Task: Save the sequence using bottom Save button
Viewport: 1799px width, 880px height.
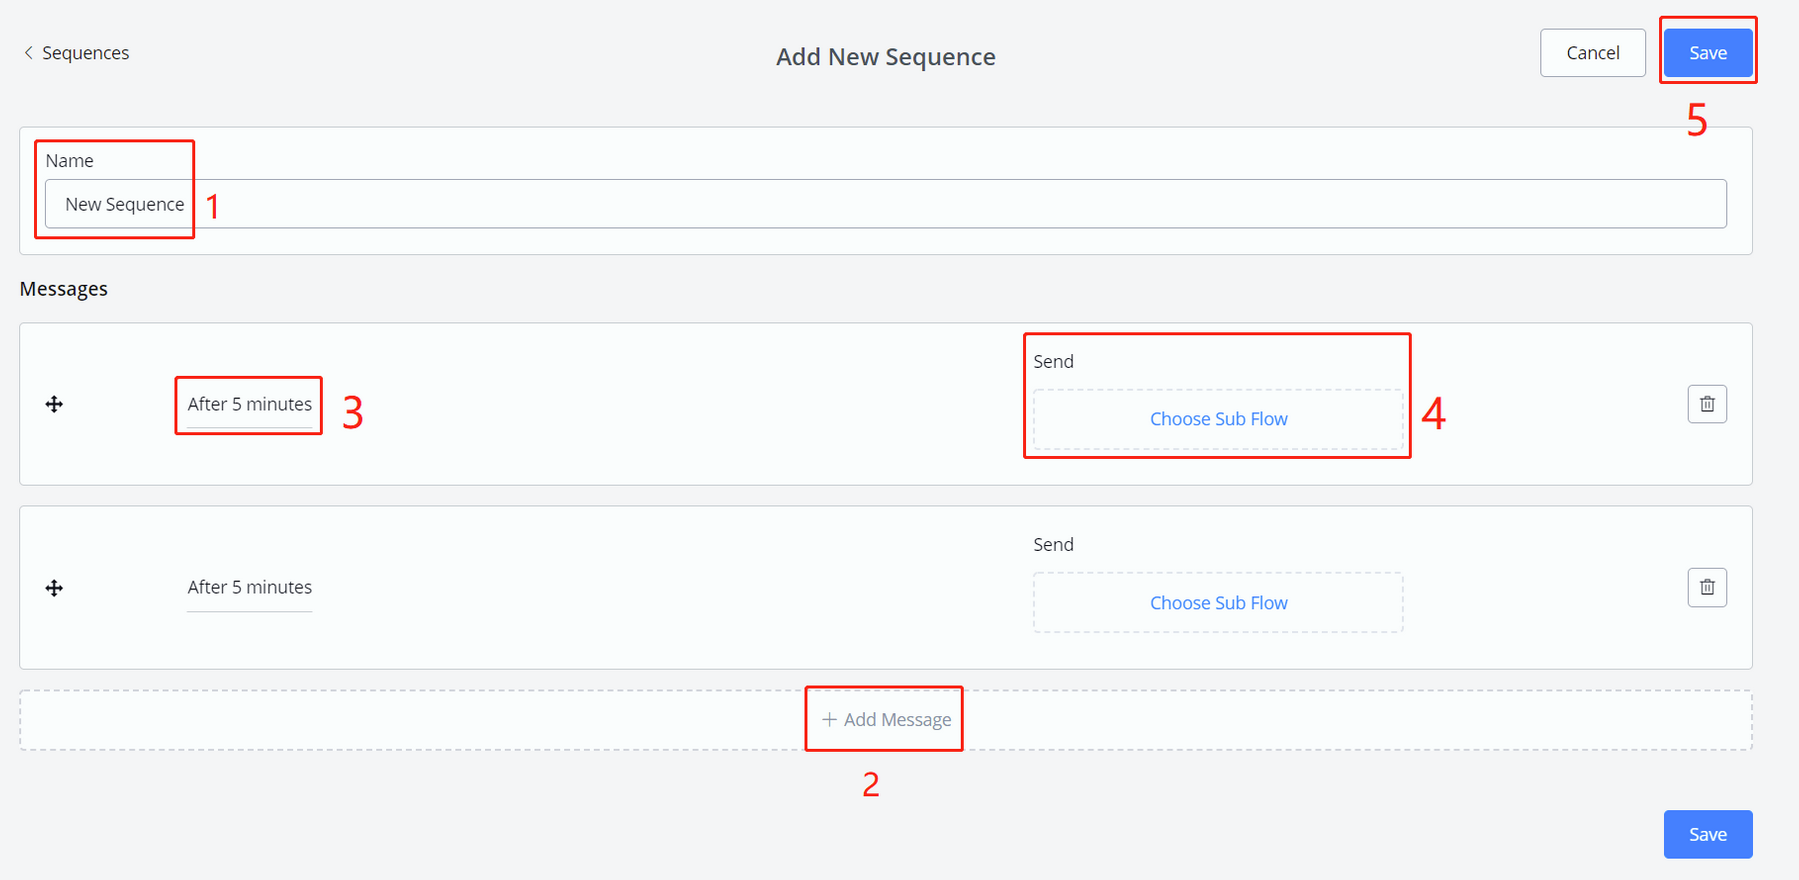Action: click(1708, 834)
